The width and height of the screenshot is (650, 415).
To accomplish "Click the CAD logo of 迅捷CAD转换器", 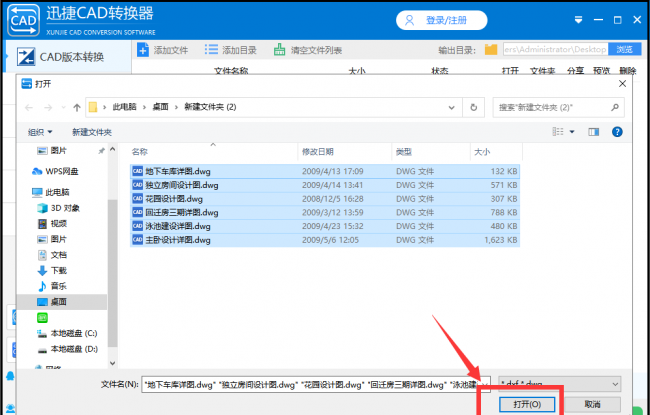I will coord(24,20).
